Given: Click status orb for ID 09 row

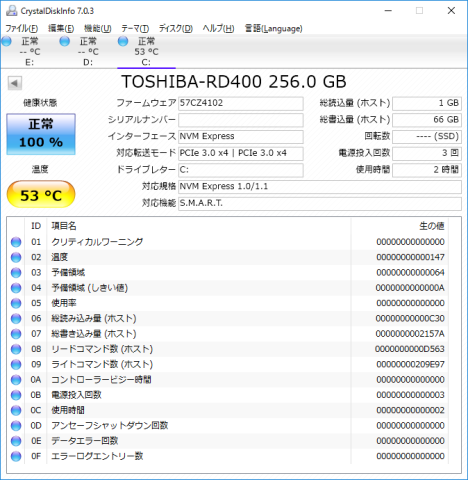Looking at the screenshot, I should coord(16,365).
